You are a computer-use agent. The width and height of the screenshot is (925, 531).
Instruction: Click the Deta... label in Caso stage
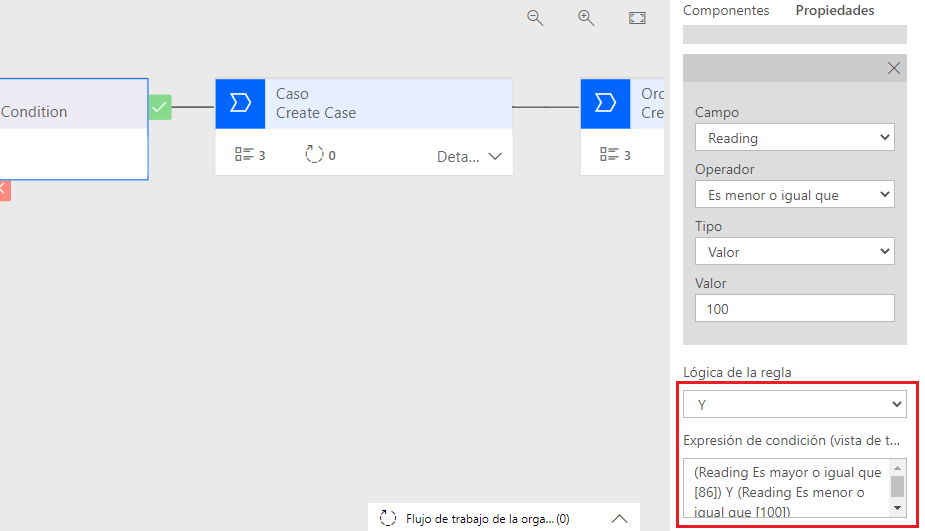point(458,157)
